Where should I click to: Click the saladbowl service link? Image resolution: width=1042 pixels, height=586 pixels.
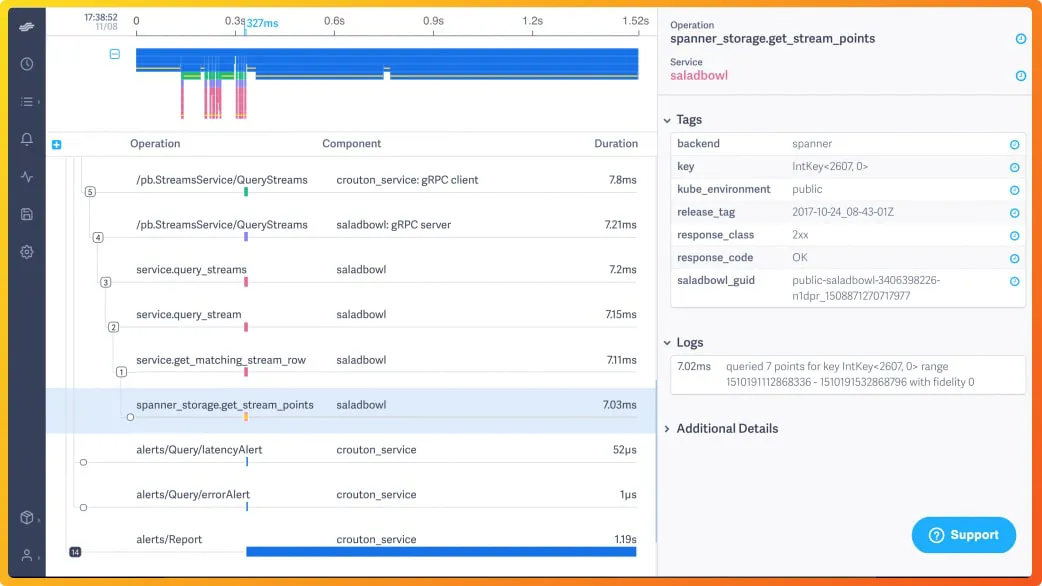[x=698, y=76]
